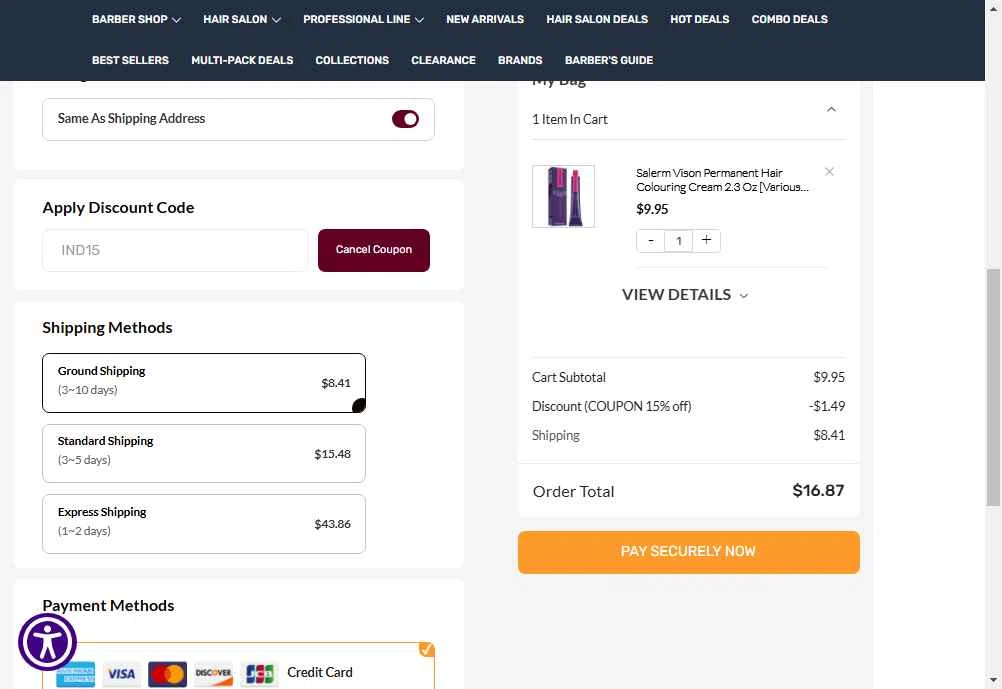Decrease item quantity with minus button
Viewport: 1002px width, 689px height.
coord(651,240)
